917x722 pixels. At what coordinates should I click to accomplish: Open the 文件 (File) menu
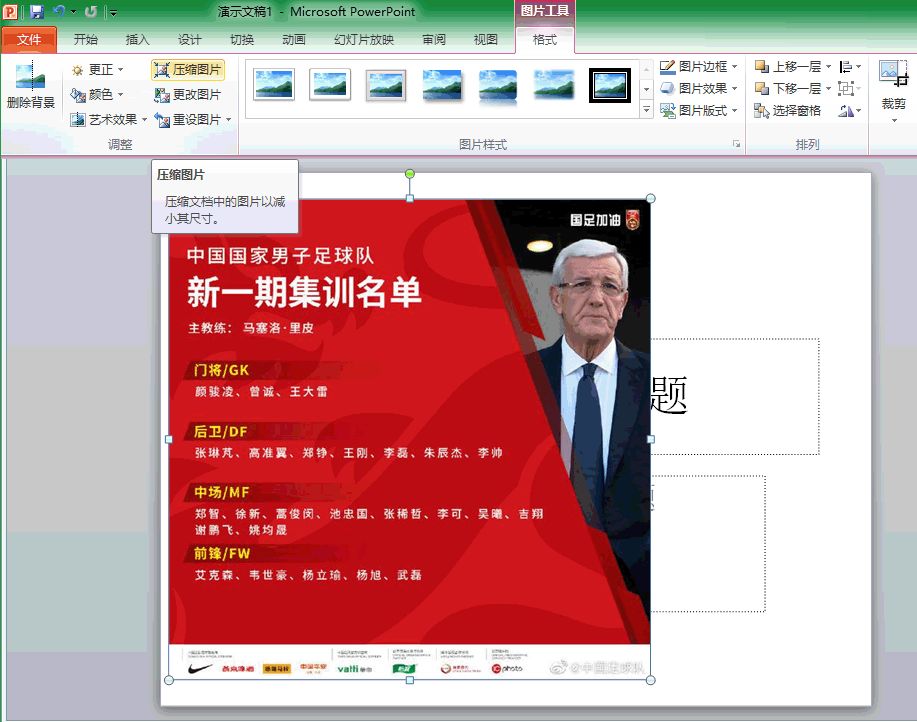coord(29,40)
